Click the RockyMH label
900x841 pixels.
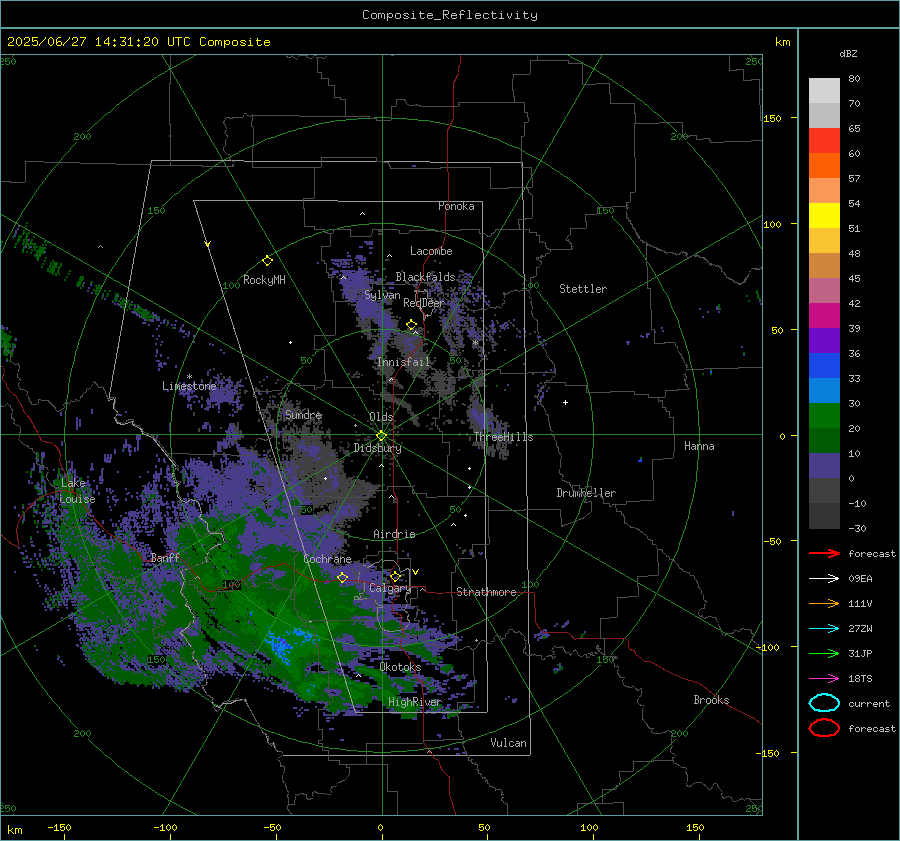[264, 280]
